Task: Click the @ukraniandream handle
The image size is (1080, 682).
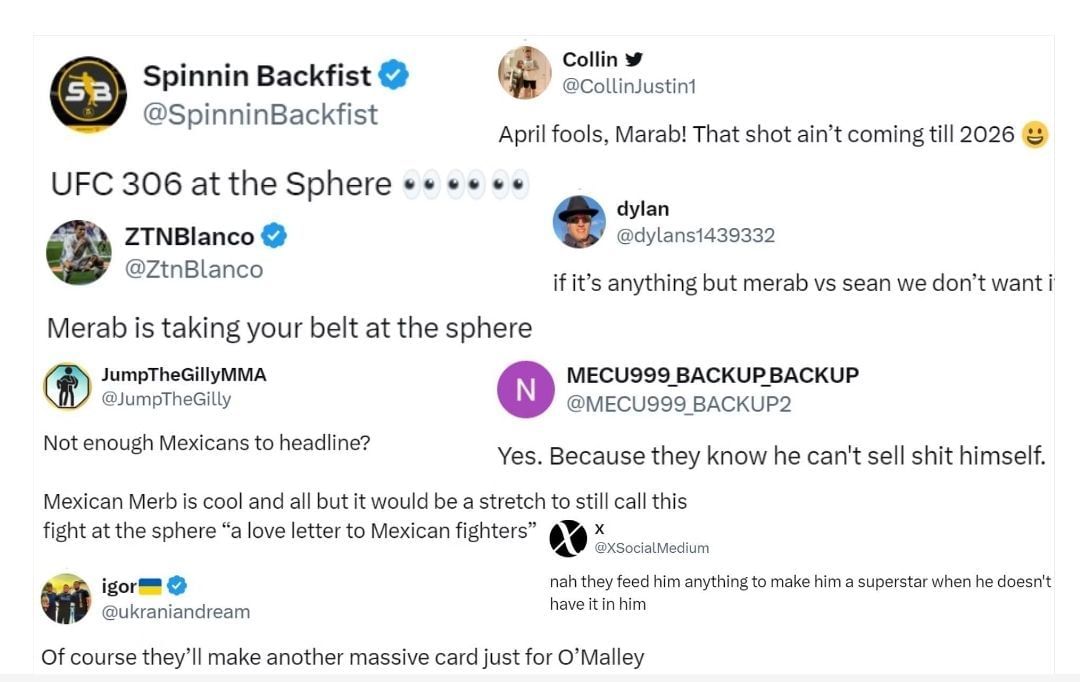Action: tap(176, 611)
